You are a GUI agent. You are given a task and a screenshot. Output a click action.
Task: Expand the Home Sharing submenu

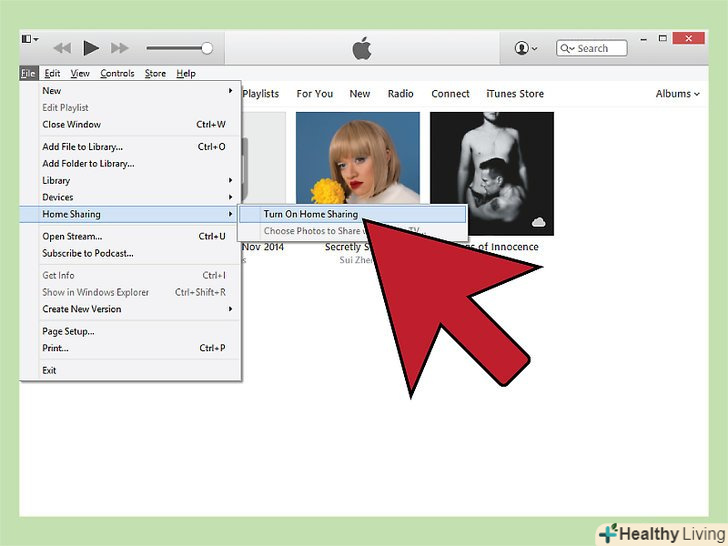pos(130,214)
